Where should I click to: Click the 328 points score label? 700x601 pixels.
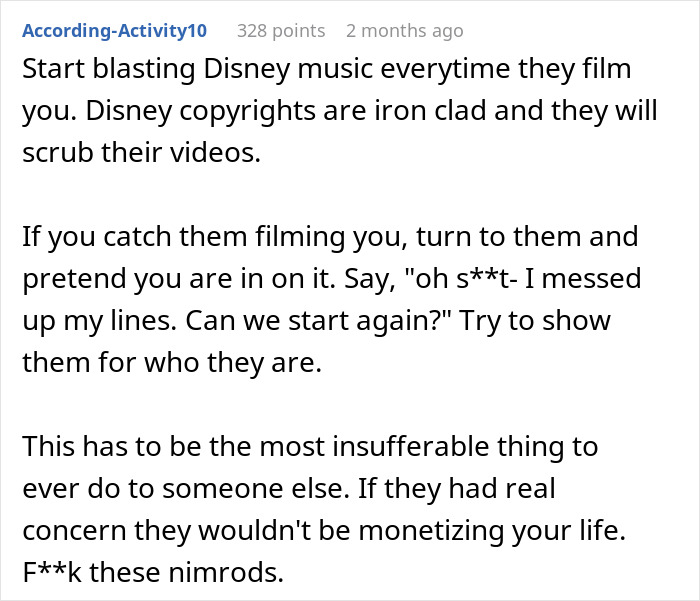click(x=281, y=31)
